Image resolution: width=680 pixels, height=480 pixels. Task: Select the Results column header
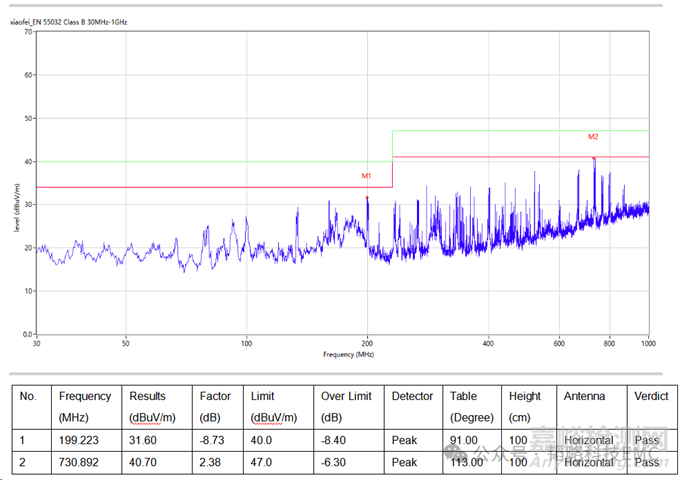click(x=147, y=397)
